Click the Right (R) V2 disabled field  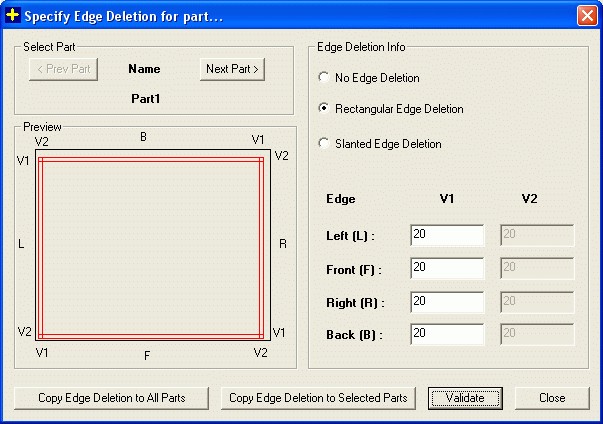[537, 302]
